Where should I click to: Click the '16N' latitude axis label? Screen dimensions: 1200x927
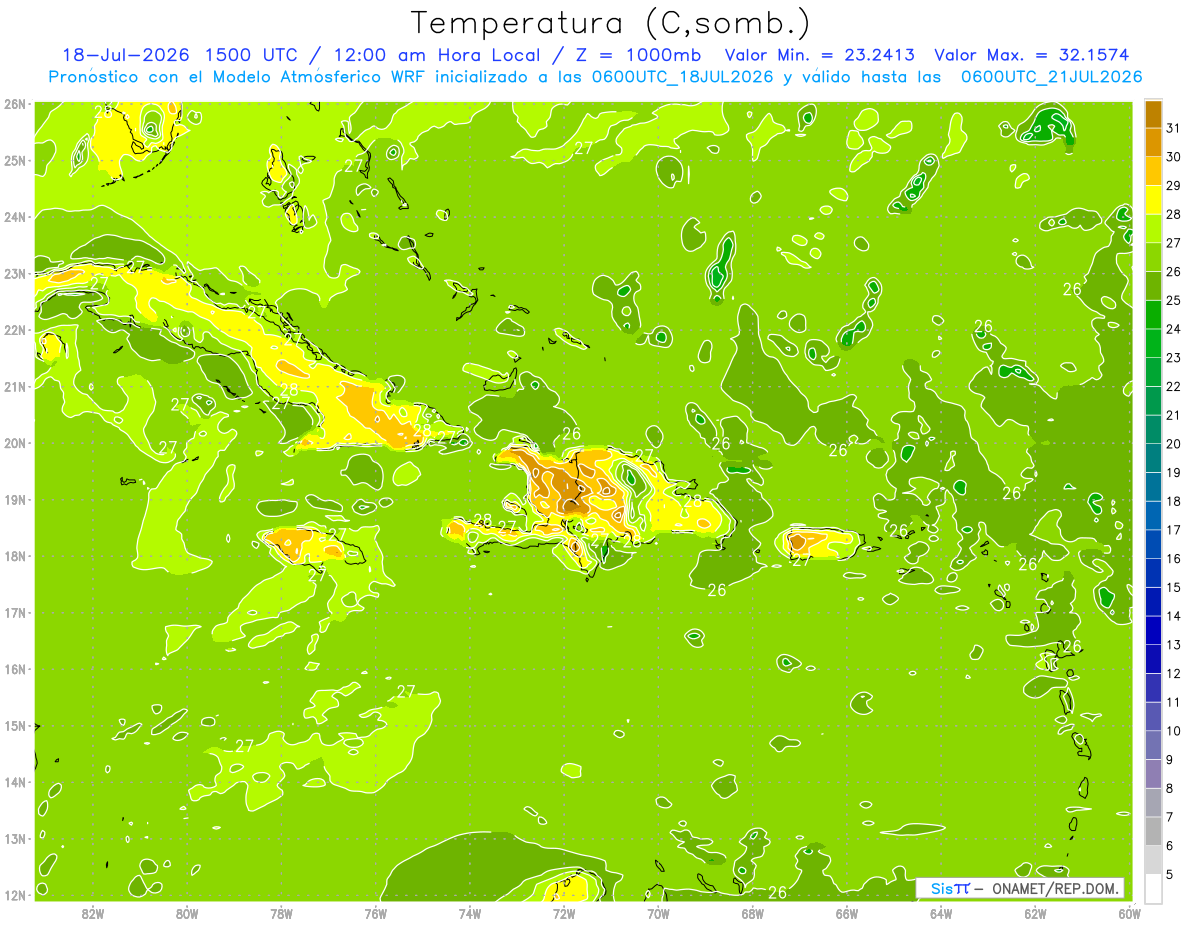(15, 669)
